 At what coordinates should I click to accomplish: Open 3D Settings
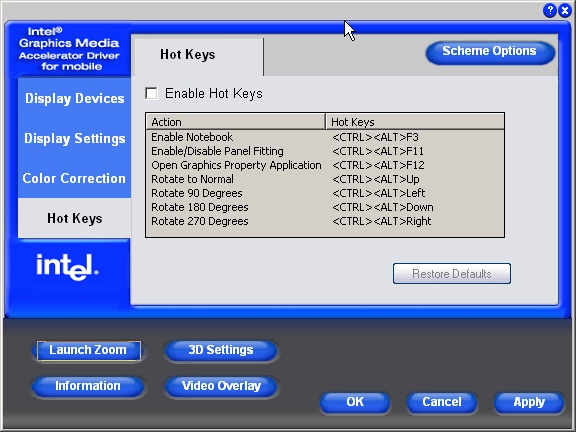(x=221, y=350)
